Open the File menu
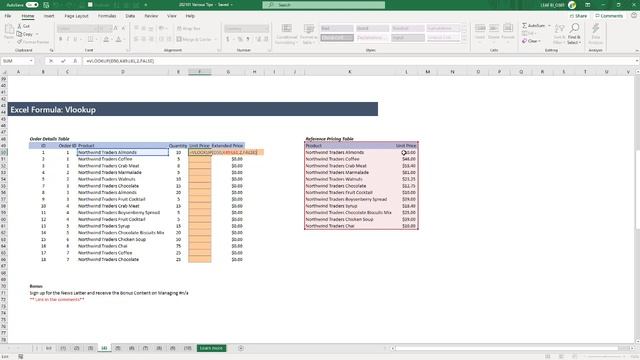Image resolution: width=640 pixels, height=360 pixels. click(x=8, y=16)
